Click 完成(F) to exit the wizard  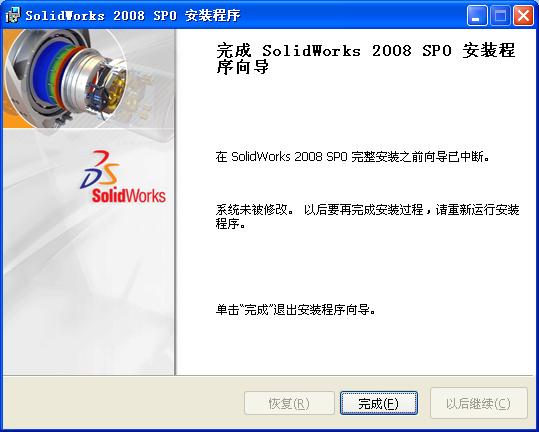pos(379,403)
